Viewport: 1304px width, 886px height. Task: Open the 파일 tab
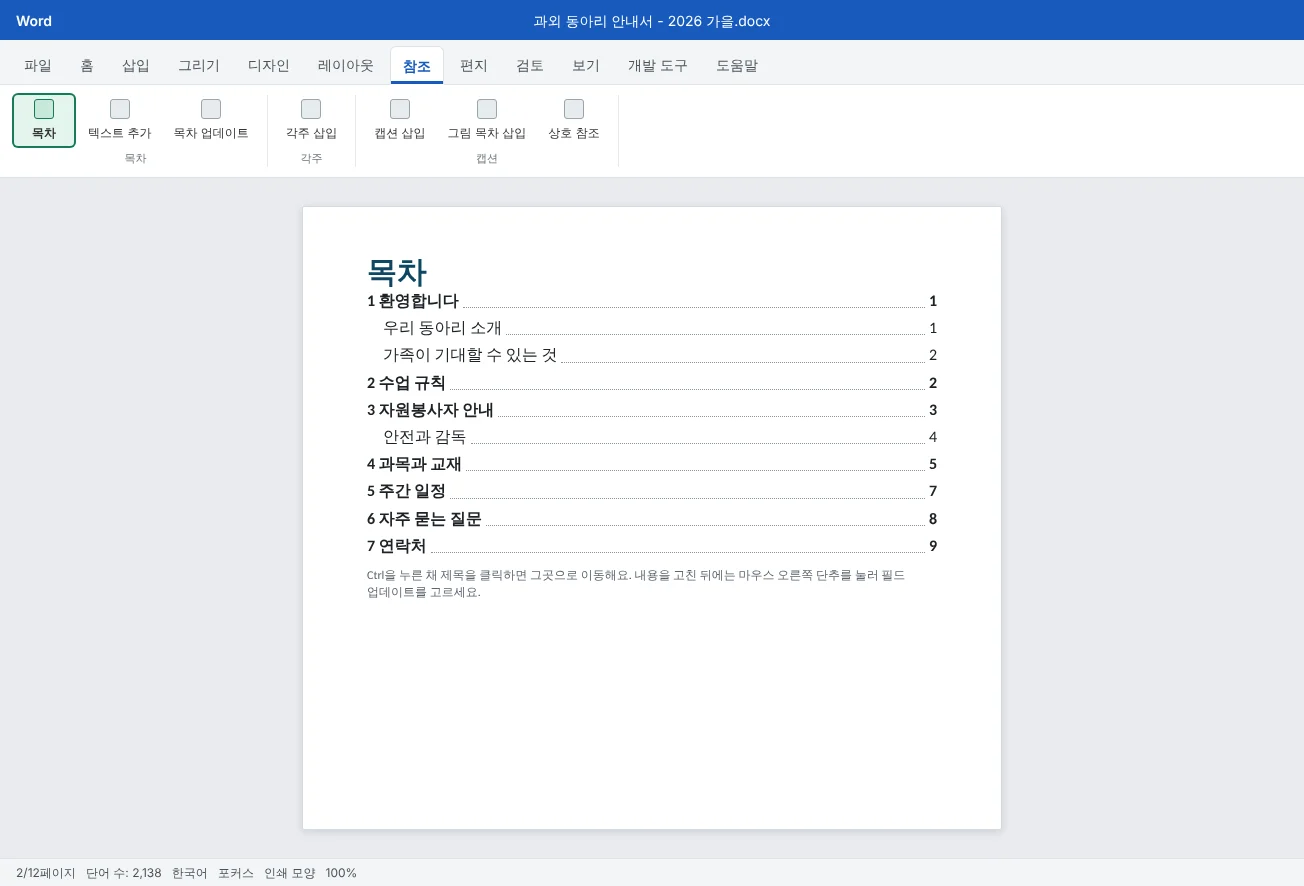(x=38, y=66)
